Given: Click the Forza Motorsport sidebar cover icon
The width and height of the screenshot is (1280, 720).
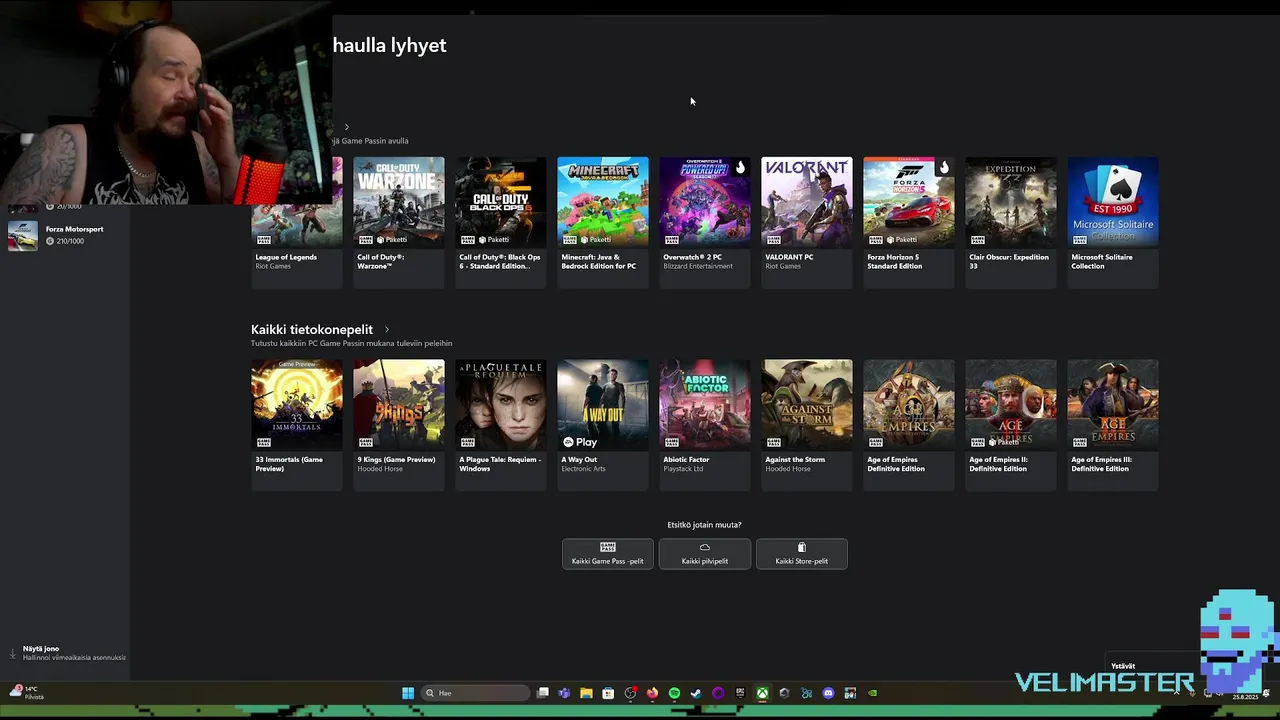Looking at the screenshot, I should [23, 235].
